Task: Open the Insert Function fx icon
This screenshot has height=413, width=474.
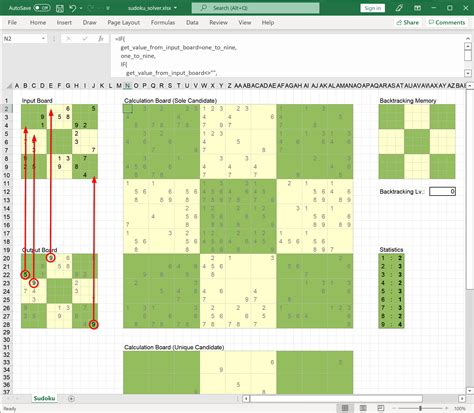Action: coord(101,39)
